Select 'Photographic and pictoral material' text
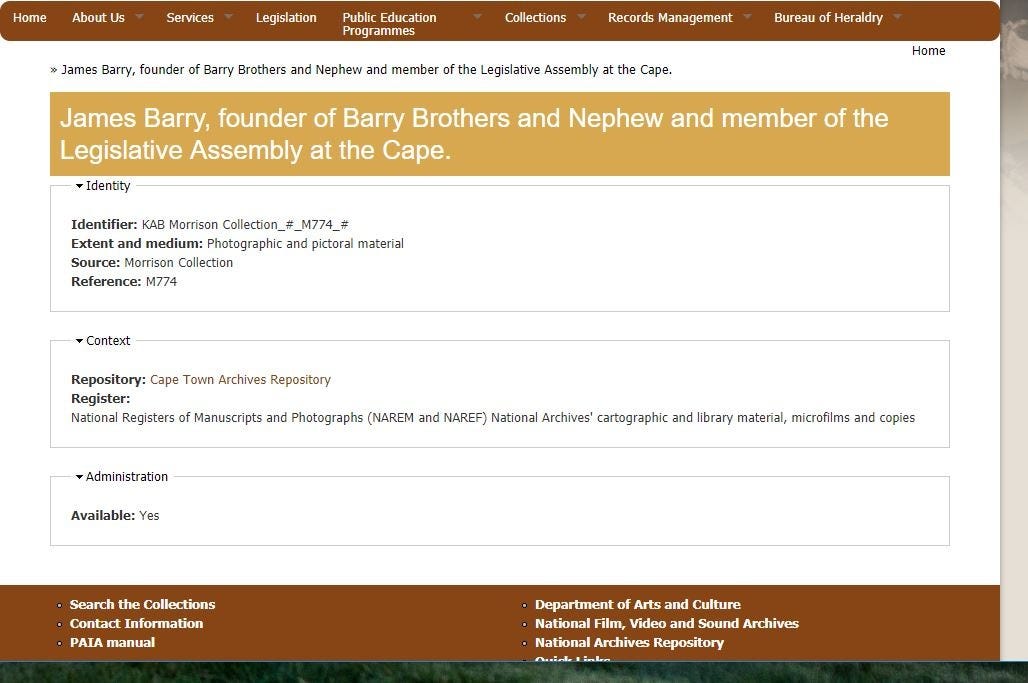 305,244
